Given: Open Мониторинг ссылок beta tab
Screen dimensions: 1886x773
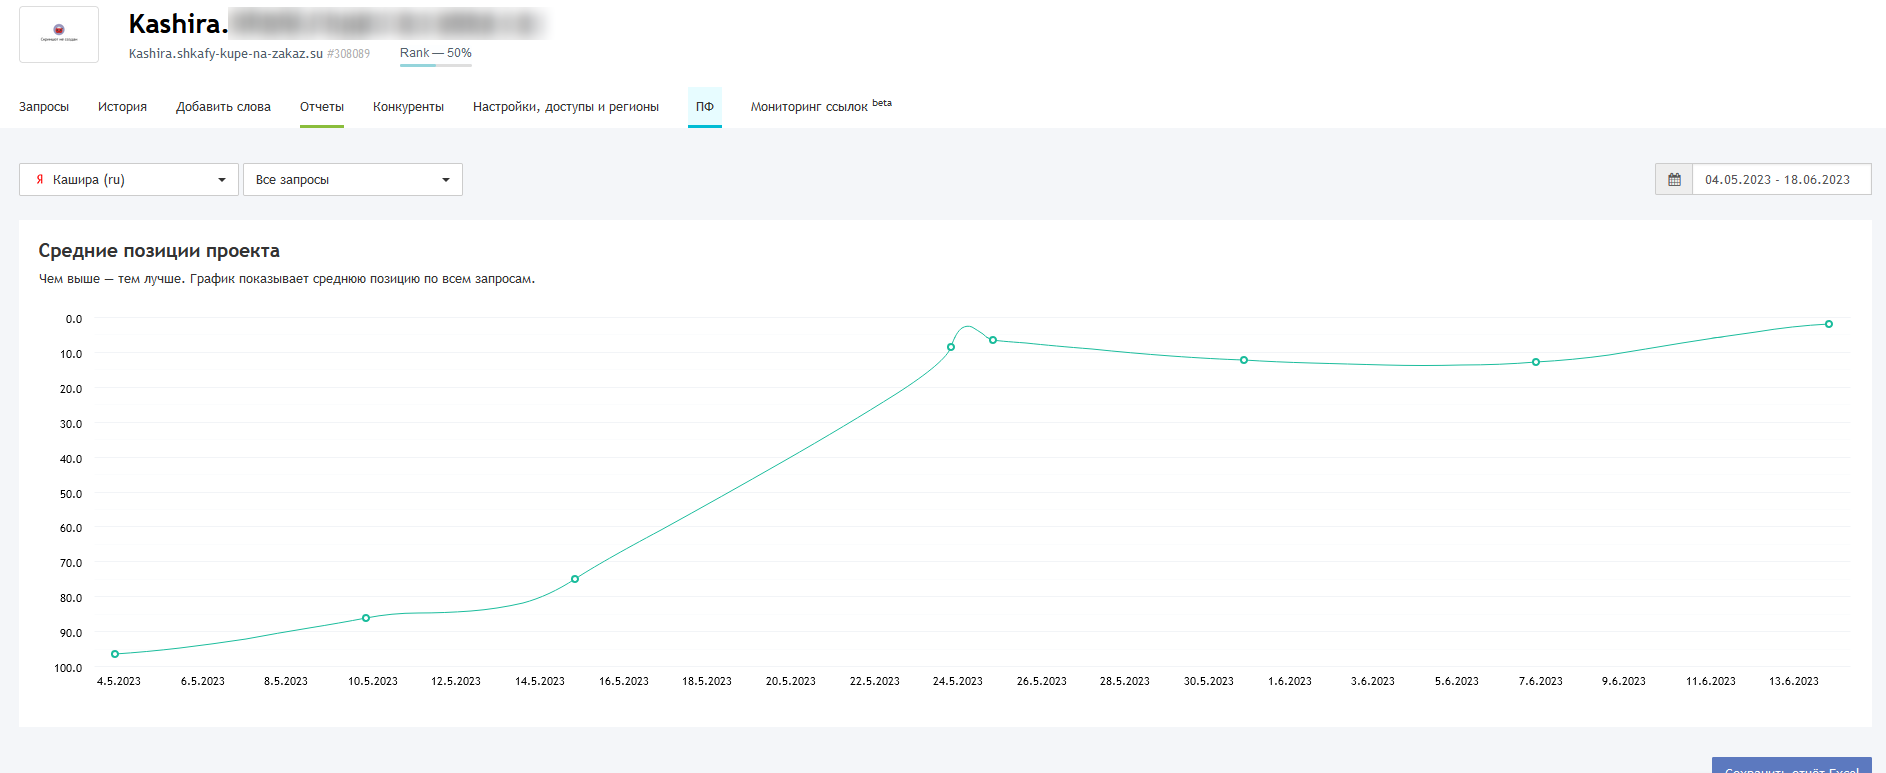Looking at the screenshot, I should click(820, 107).
